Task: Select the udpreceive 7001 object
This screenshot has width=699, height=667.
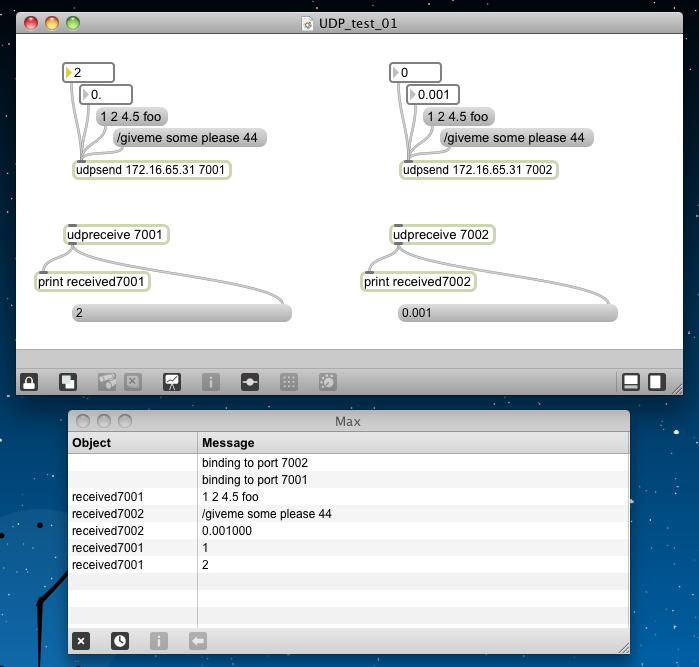Action: click(116, 235)
